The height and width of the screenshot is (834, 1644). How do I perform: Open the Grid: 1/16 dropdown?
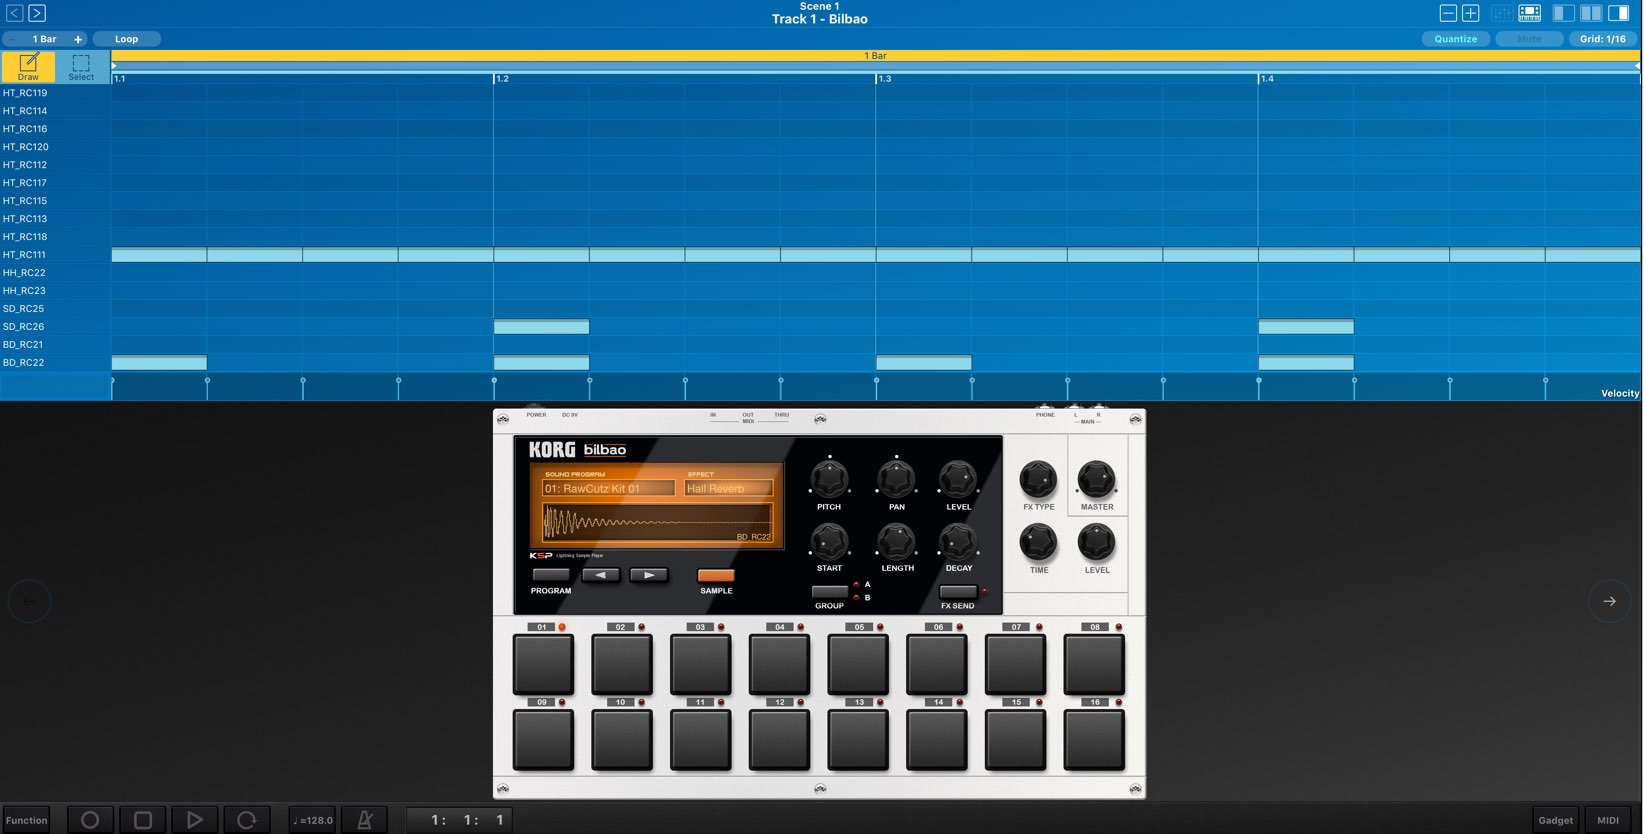click(1603, 39)
